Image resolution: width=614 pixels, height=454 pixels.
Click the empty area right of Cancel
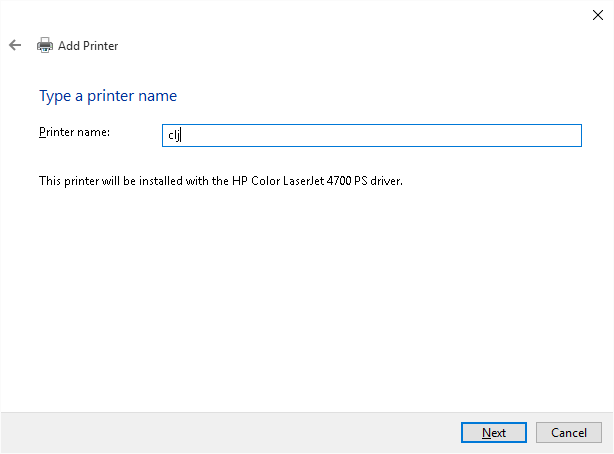pyautogui.click(x=607, y=432)
